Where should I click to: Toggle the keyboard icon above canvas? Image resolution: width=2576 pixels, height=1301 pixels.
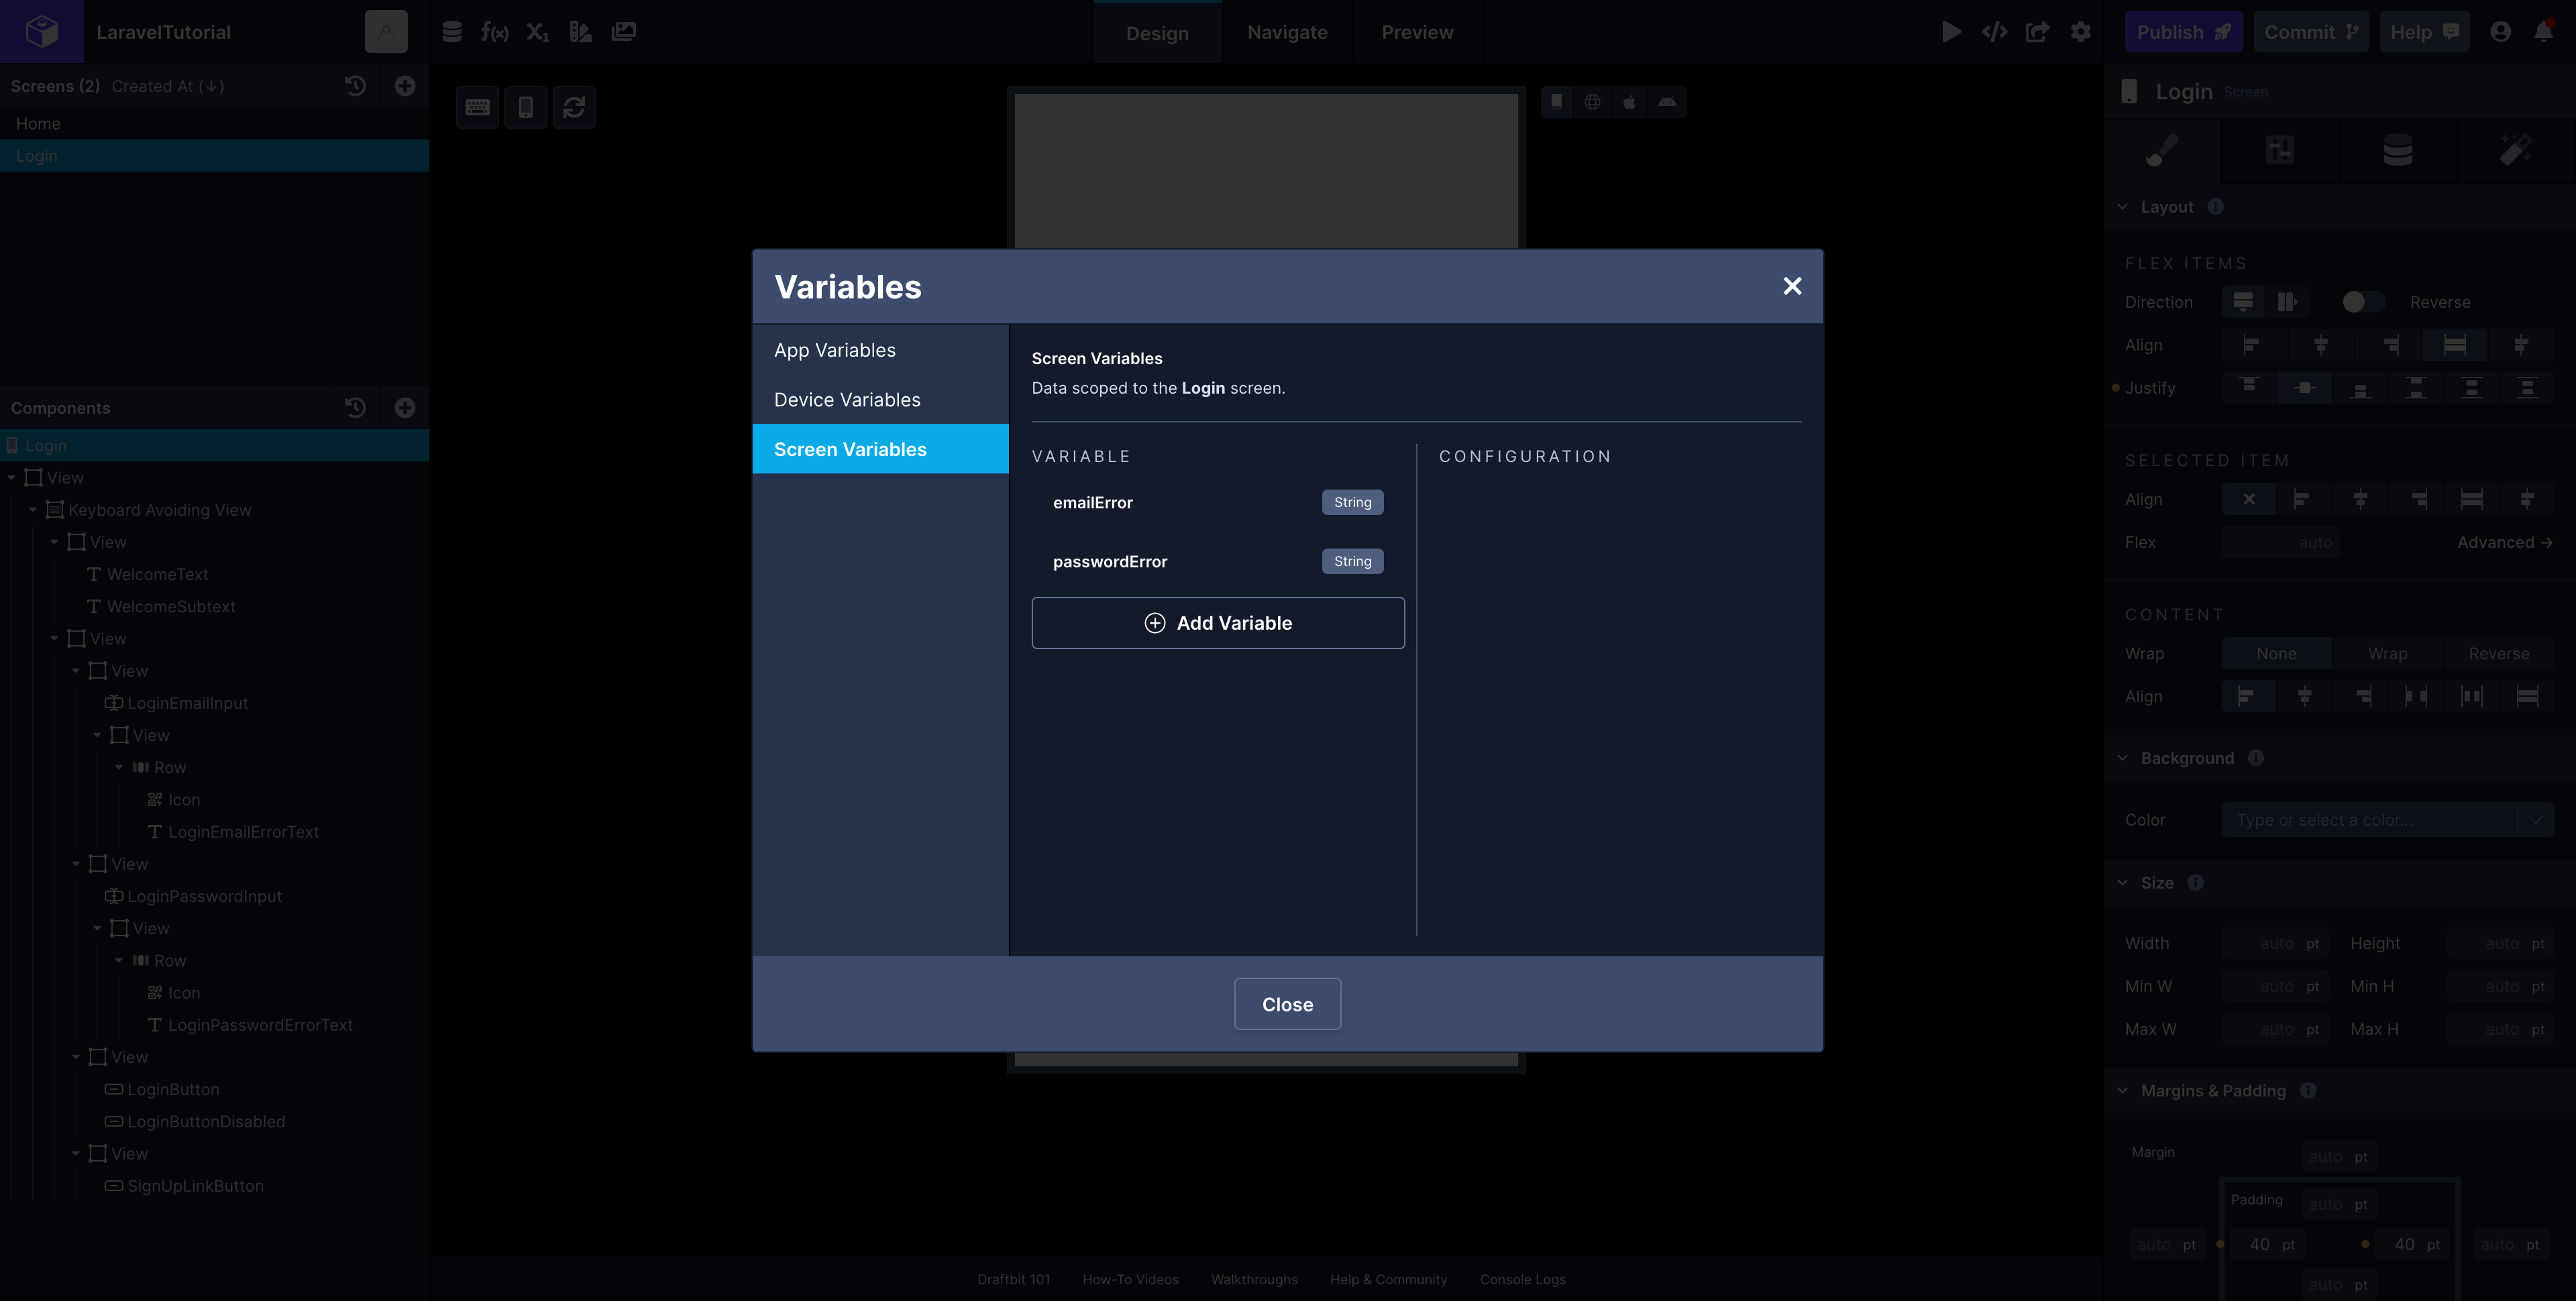point(478,107)
